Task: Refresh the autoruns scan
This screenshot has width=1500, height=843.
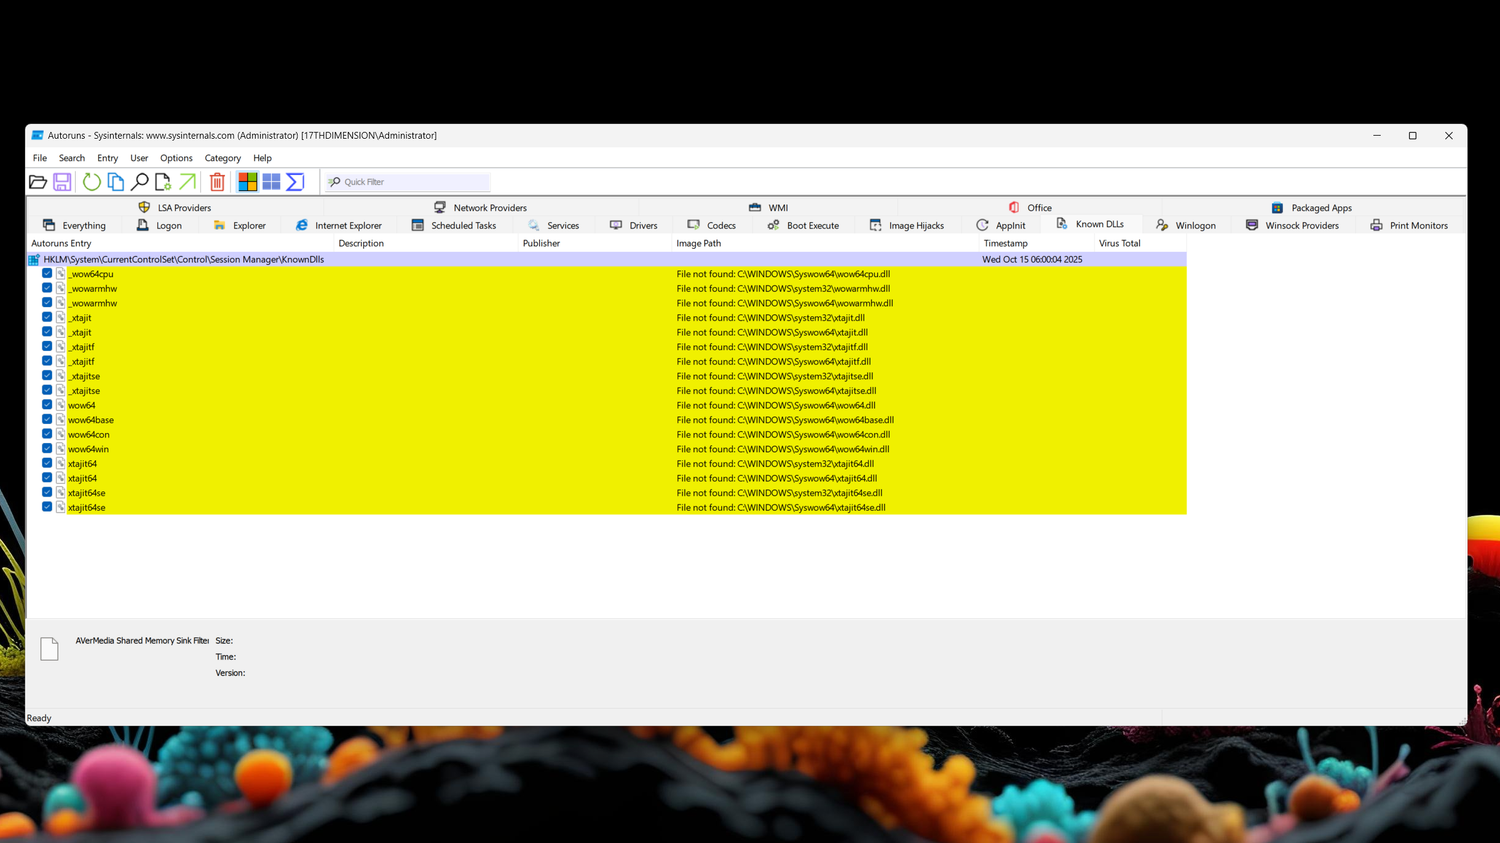Action: [x=91, y=182]
